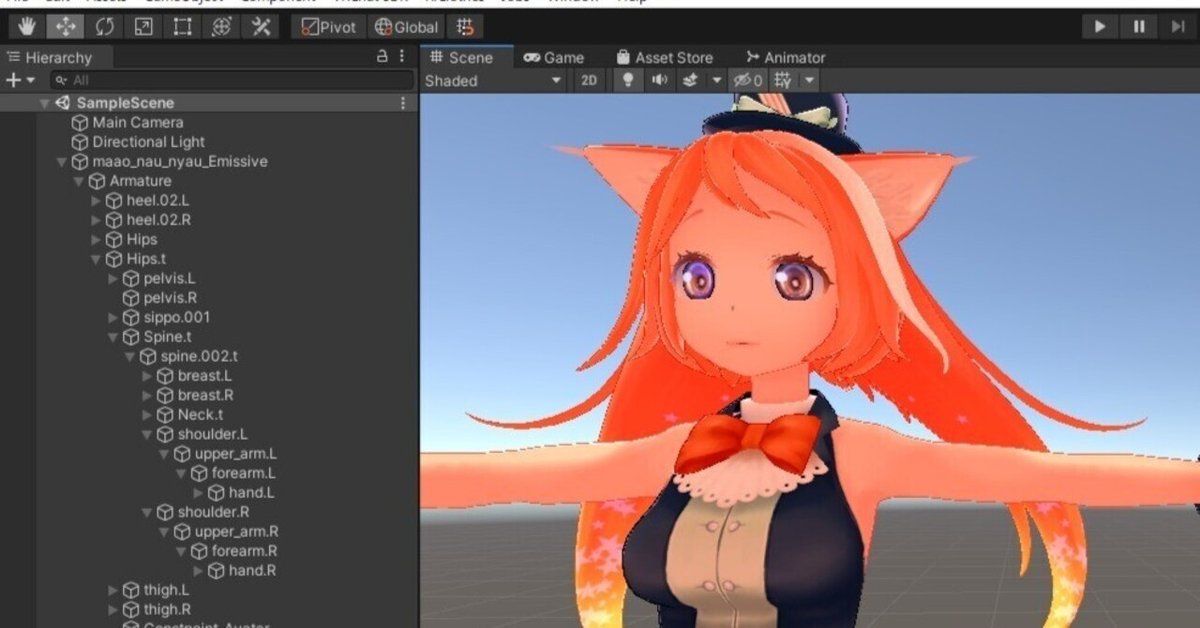Toggle scene audio with the speaker icon

click(659, 81)
